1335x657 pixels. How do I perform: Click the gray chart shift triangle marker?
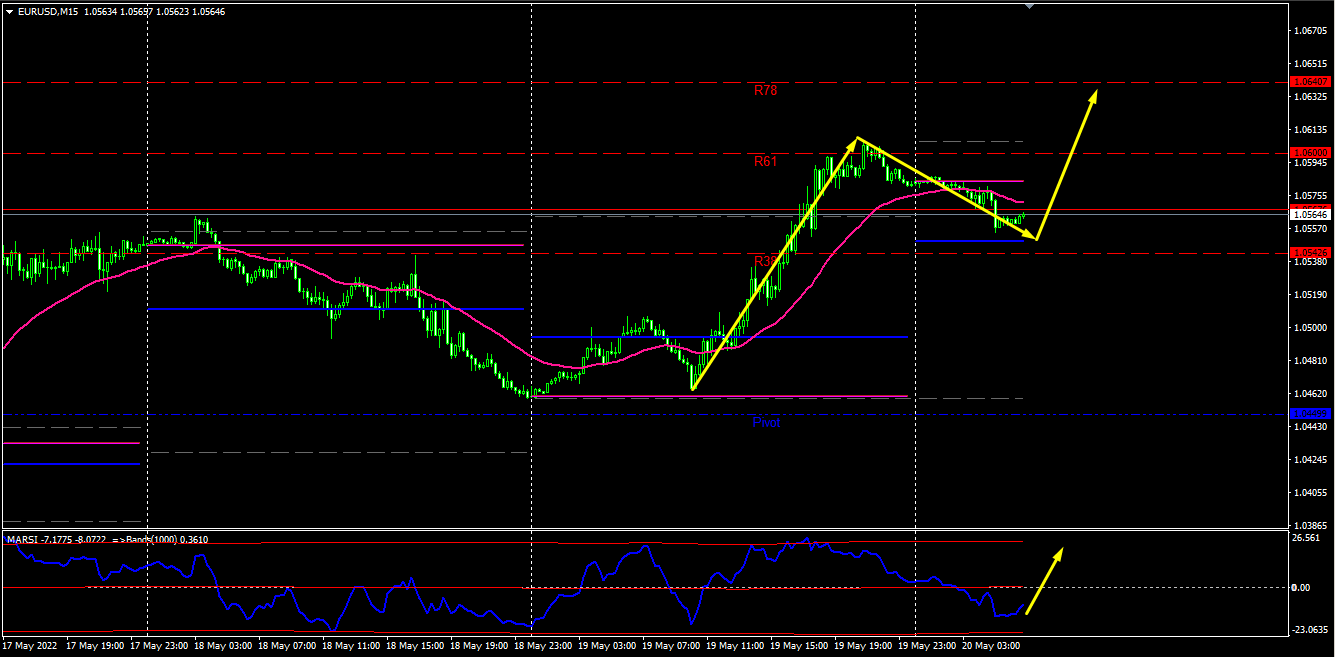click(1030, 5)
